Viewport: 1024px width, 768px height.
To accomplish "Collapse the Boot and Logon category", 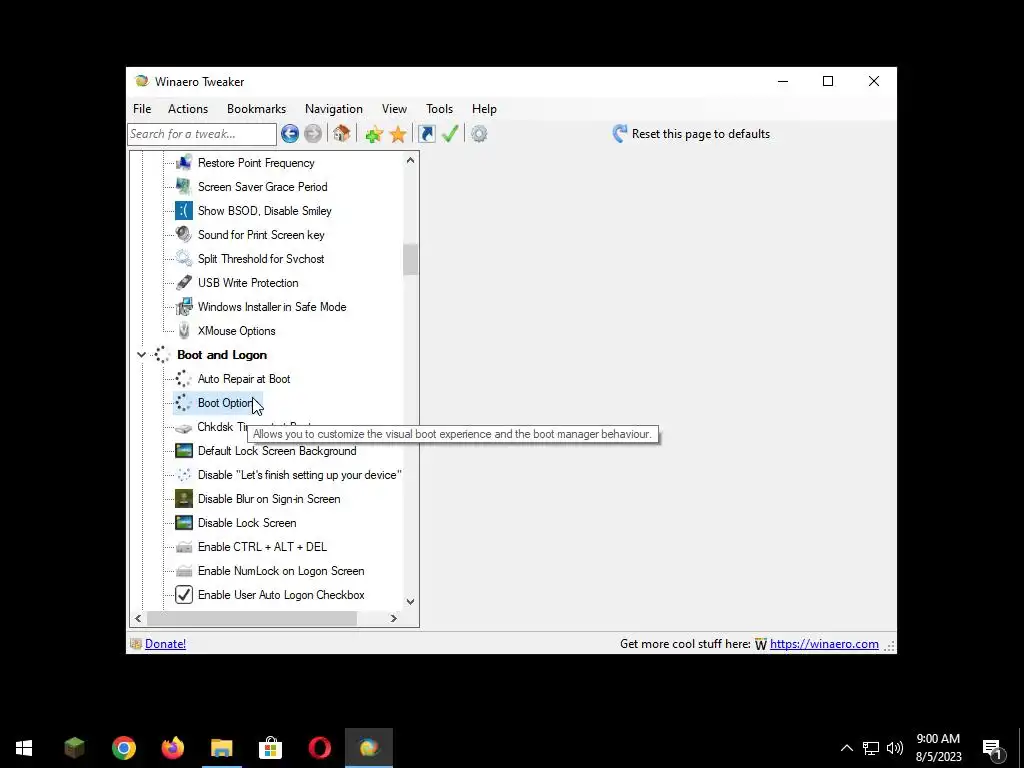I will tap(141, 355).
